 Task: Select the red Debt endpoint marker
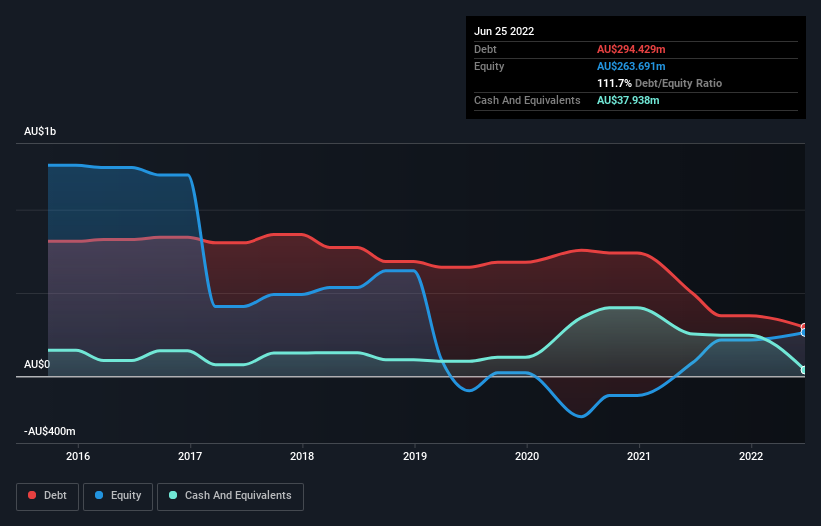pyautogui.click(x=804, y=327)
